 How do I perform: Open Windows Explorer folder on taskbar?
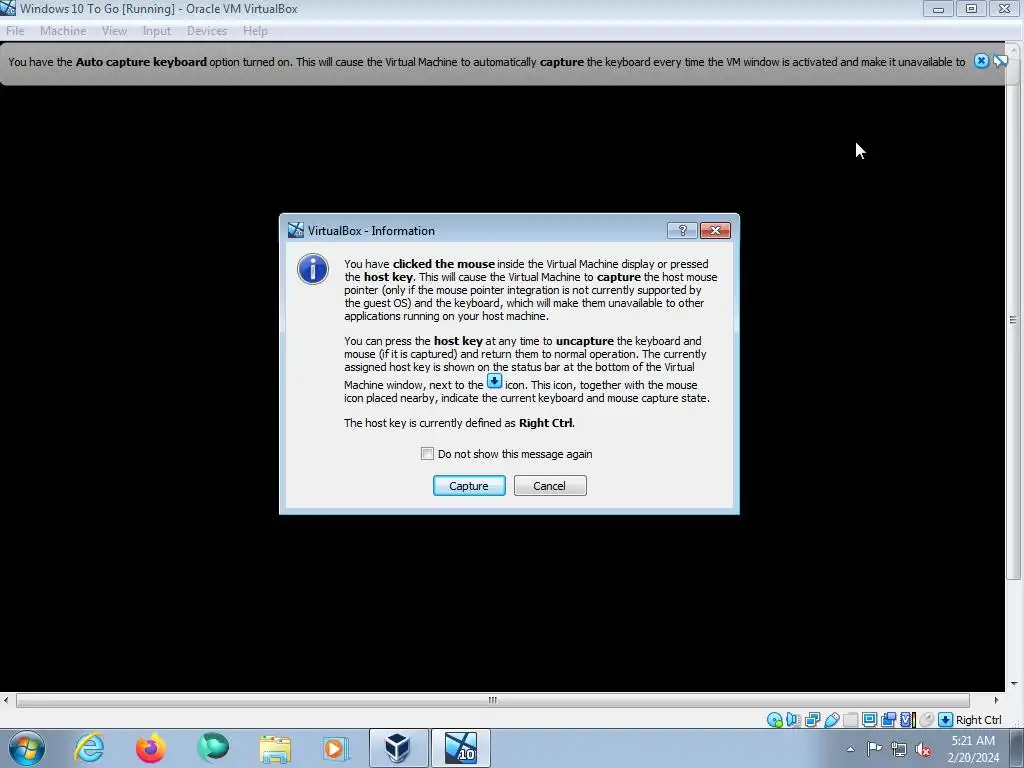click(x=275, y=748)
